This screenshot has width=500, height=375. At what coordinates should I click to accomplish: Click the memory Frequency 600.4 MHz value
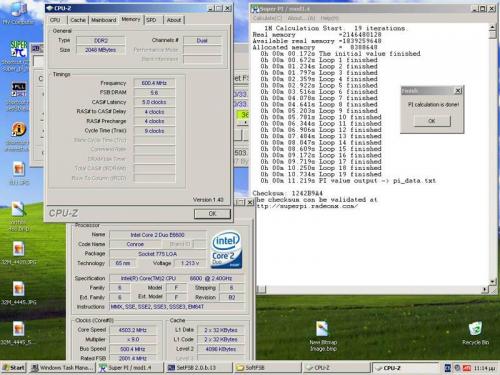[x=154, y=83]
